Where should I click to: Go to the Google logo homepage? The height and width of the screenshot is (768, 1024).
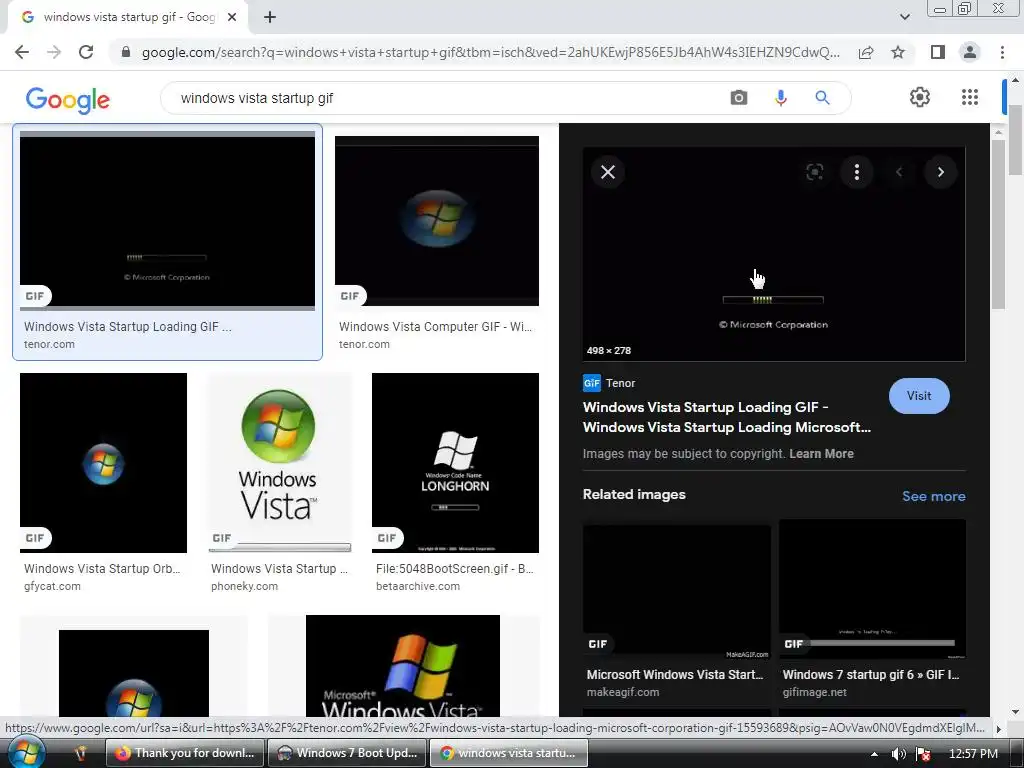tap(68, 99)
